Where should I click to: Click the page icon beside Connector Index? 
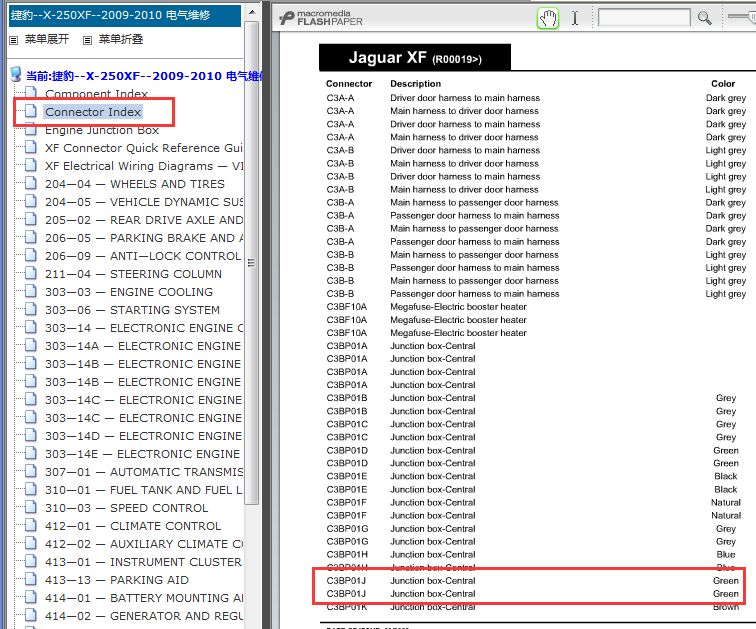tap(31, 111)
